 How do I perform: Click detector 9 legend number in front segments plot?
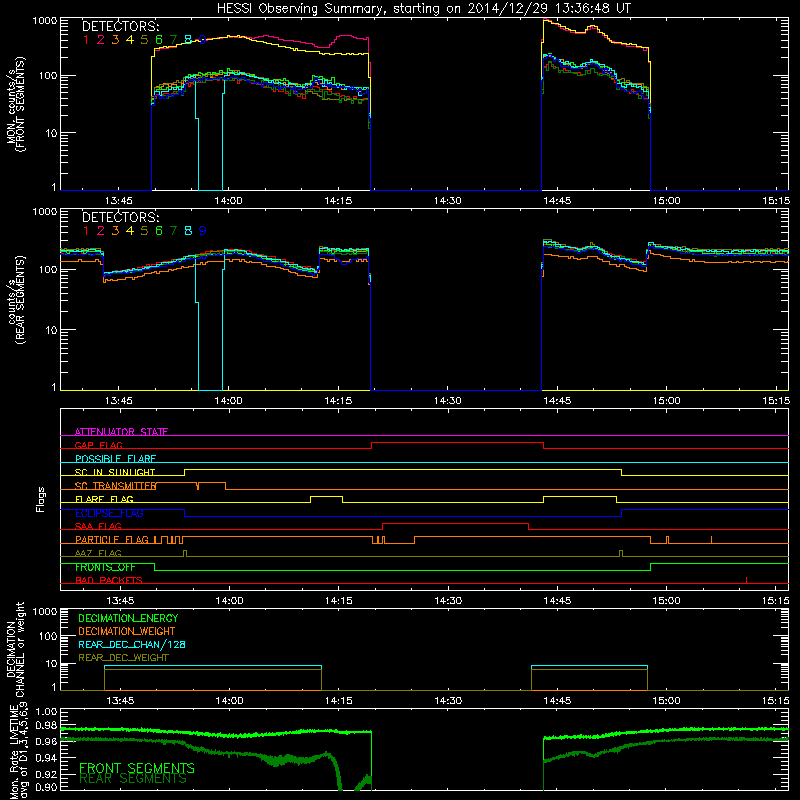[203, 40]
